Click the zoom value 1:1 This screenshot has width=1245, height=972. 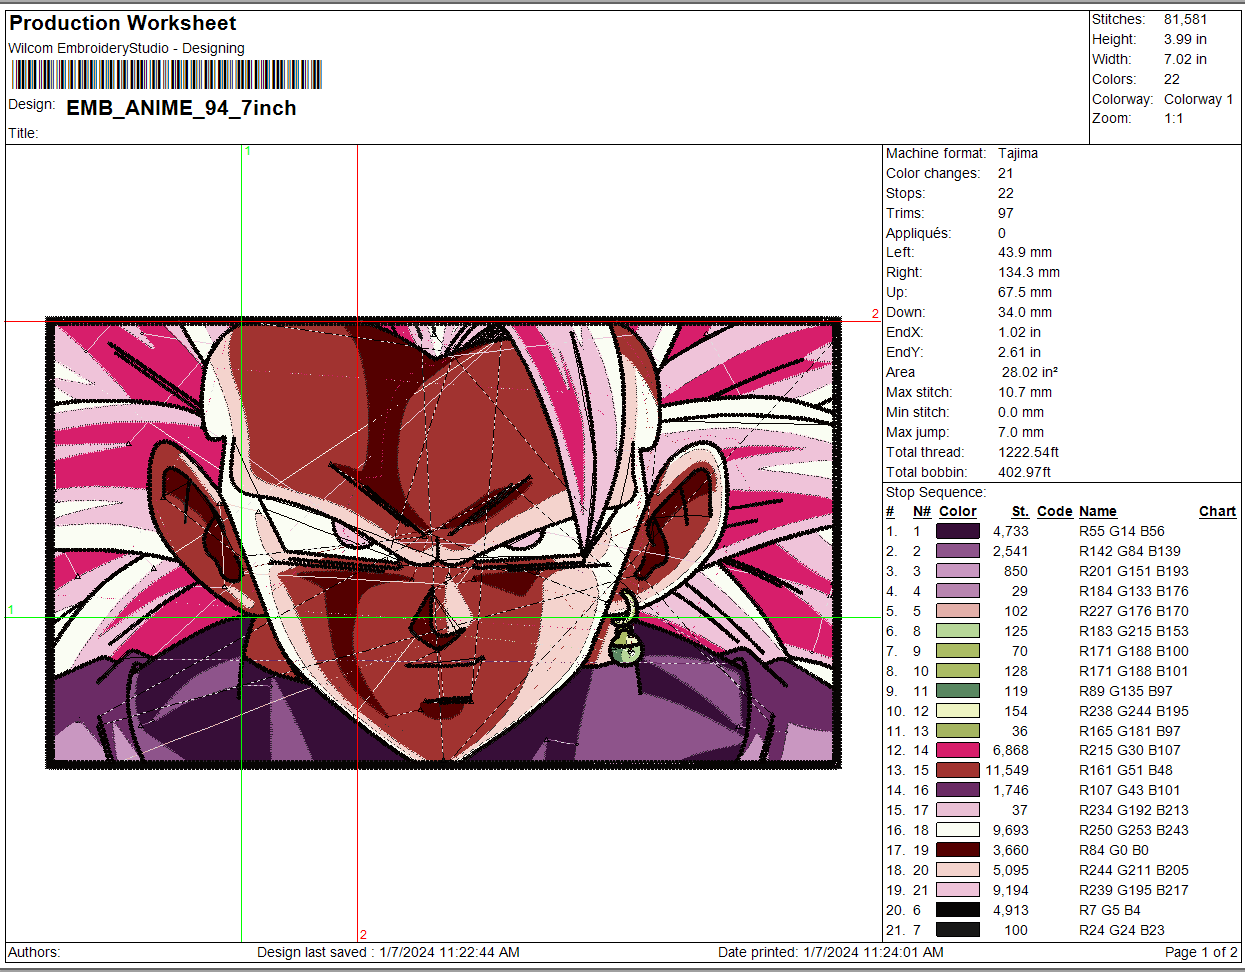click(1174, 118)
